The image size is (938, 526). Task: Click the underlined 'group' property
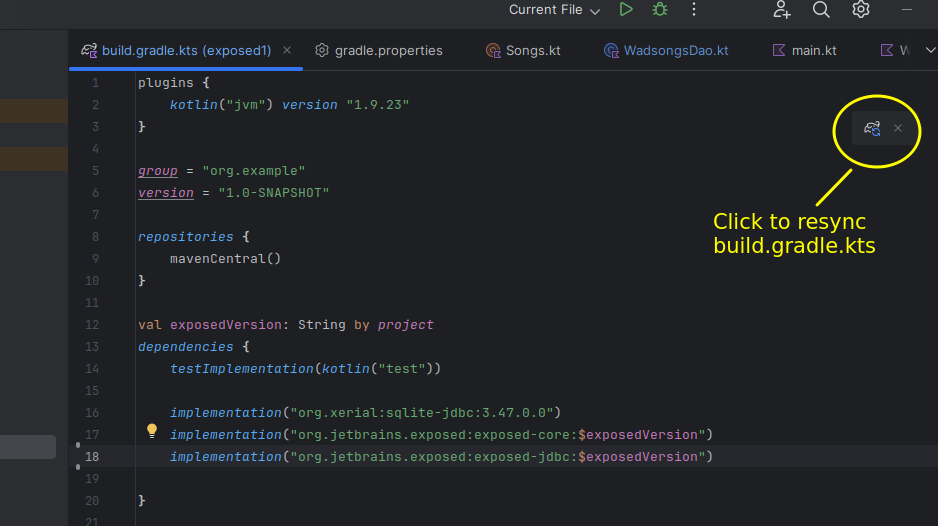158,171
